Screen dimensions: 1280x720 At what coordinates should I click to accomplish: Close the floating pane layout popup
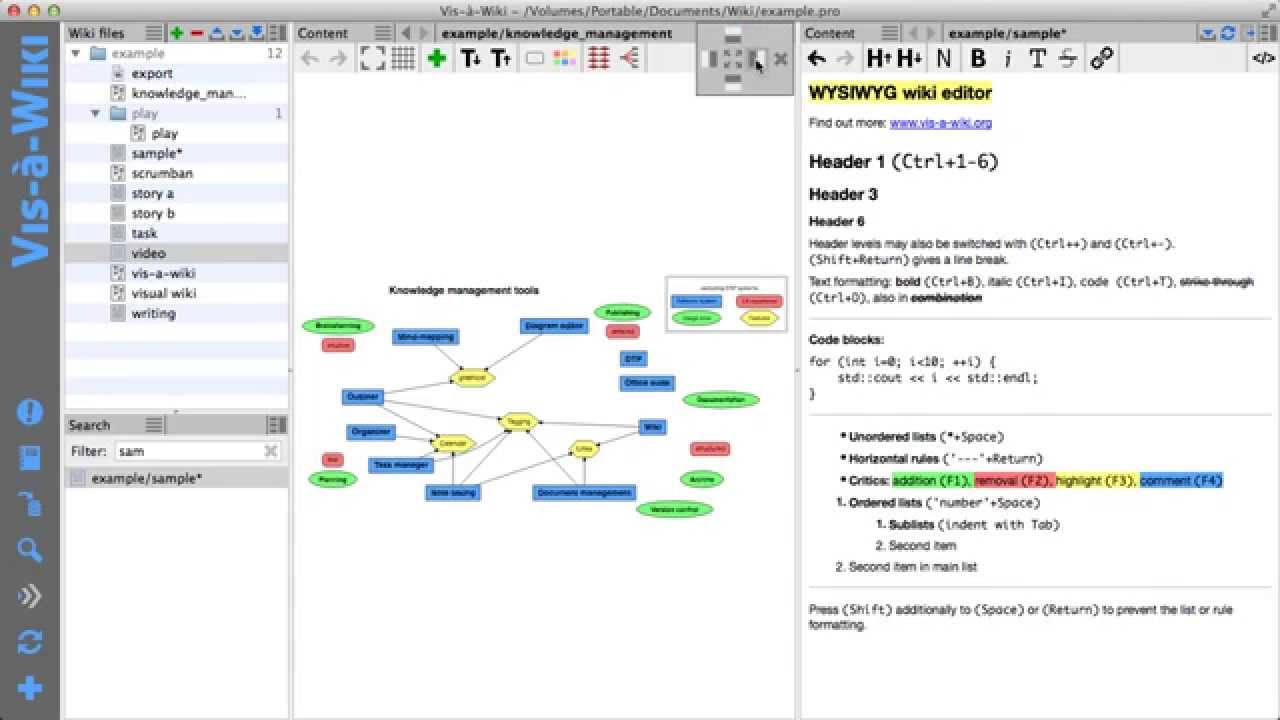pyautogui.click(x=781, y=59)
